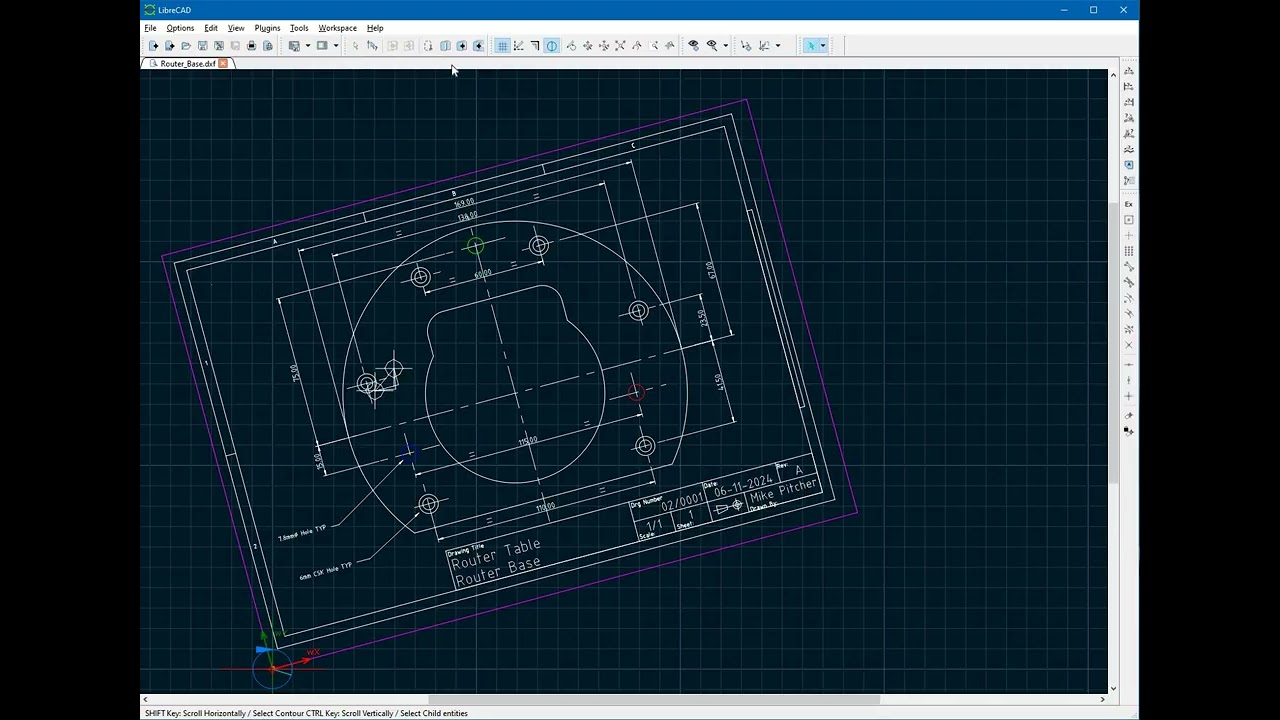Toggle Snap Intersection X icon
Image resolution: width=1280 pixels, height=720 pixels.
click(x=1129, y=345)
